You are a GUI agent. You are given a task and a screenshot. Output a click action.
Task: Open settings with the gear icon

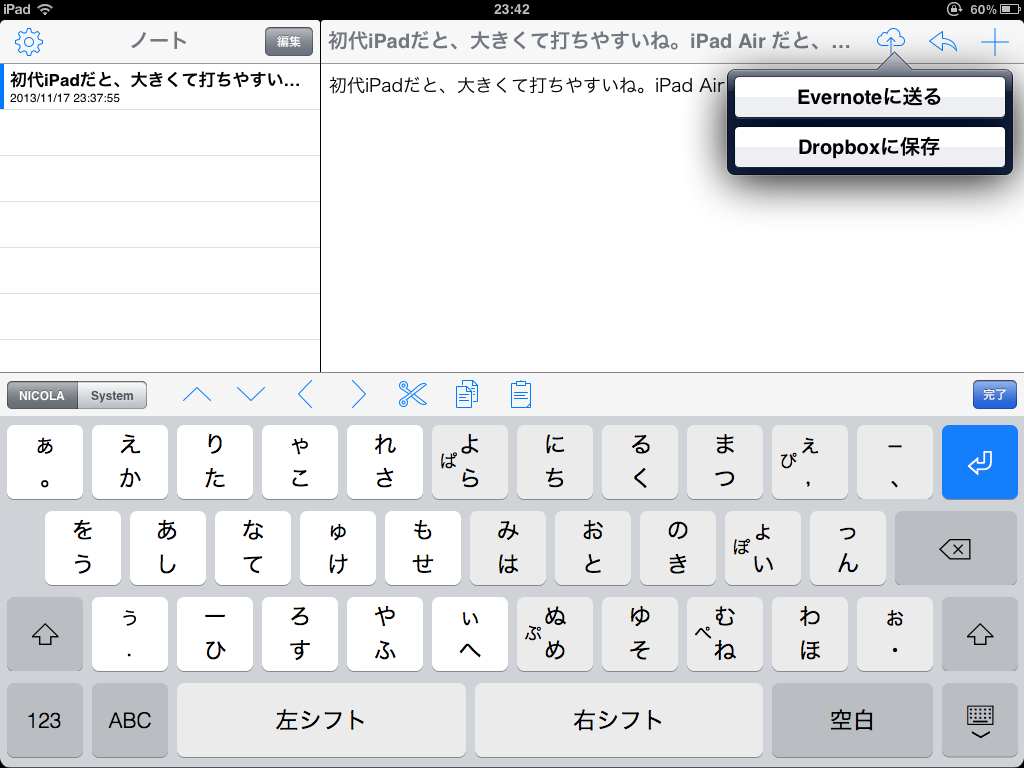pyautogui.click(x=29, y=42)
